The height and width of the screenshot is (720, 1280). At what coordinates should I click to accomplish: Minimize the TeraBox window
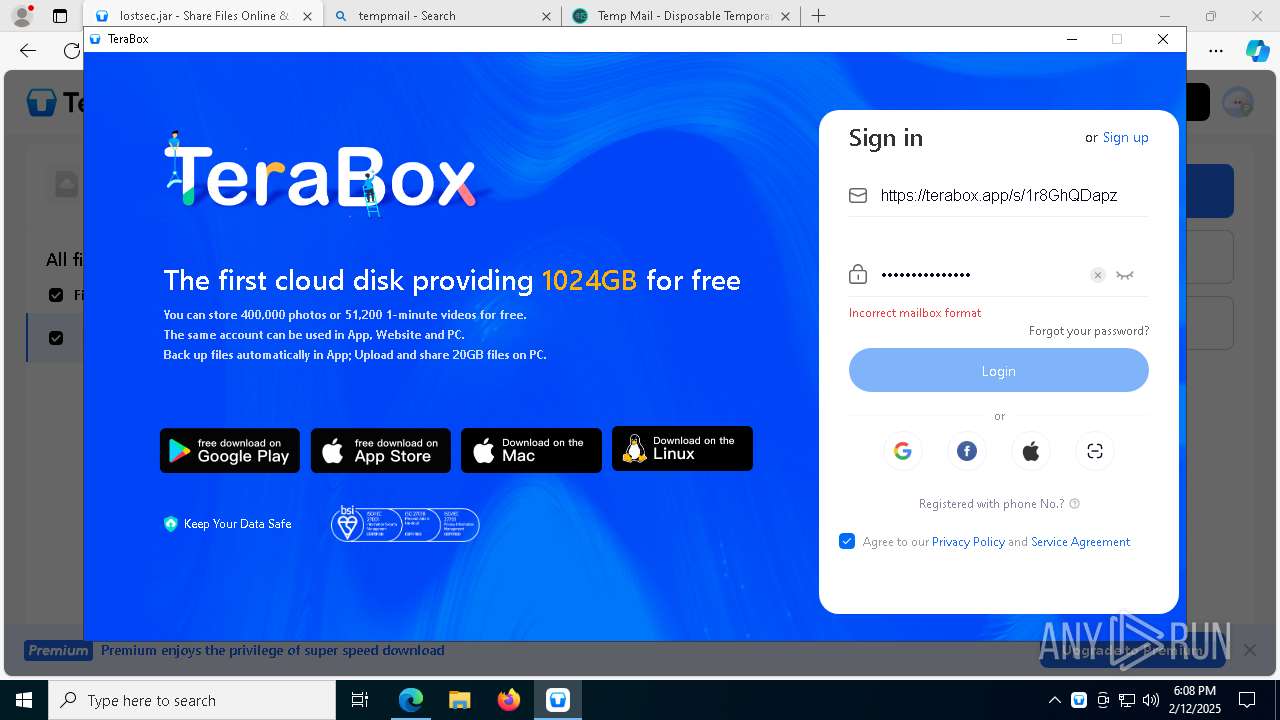1072,39
